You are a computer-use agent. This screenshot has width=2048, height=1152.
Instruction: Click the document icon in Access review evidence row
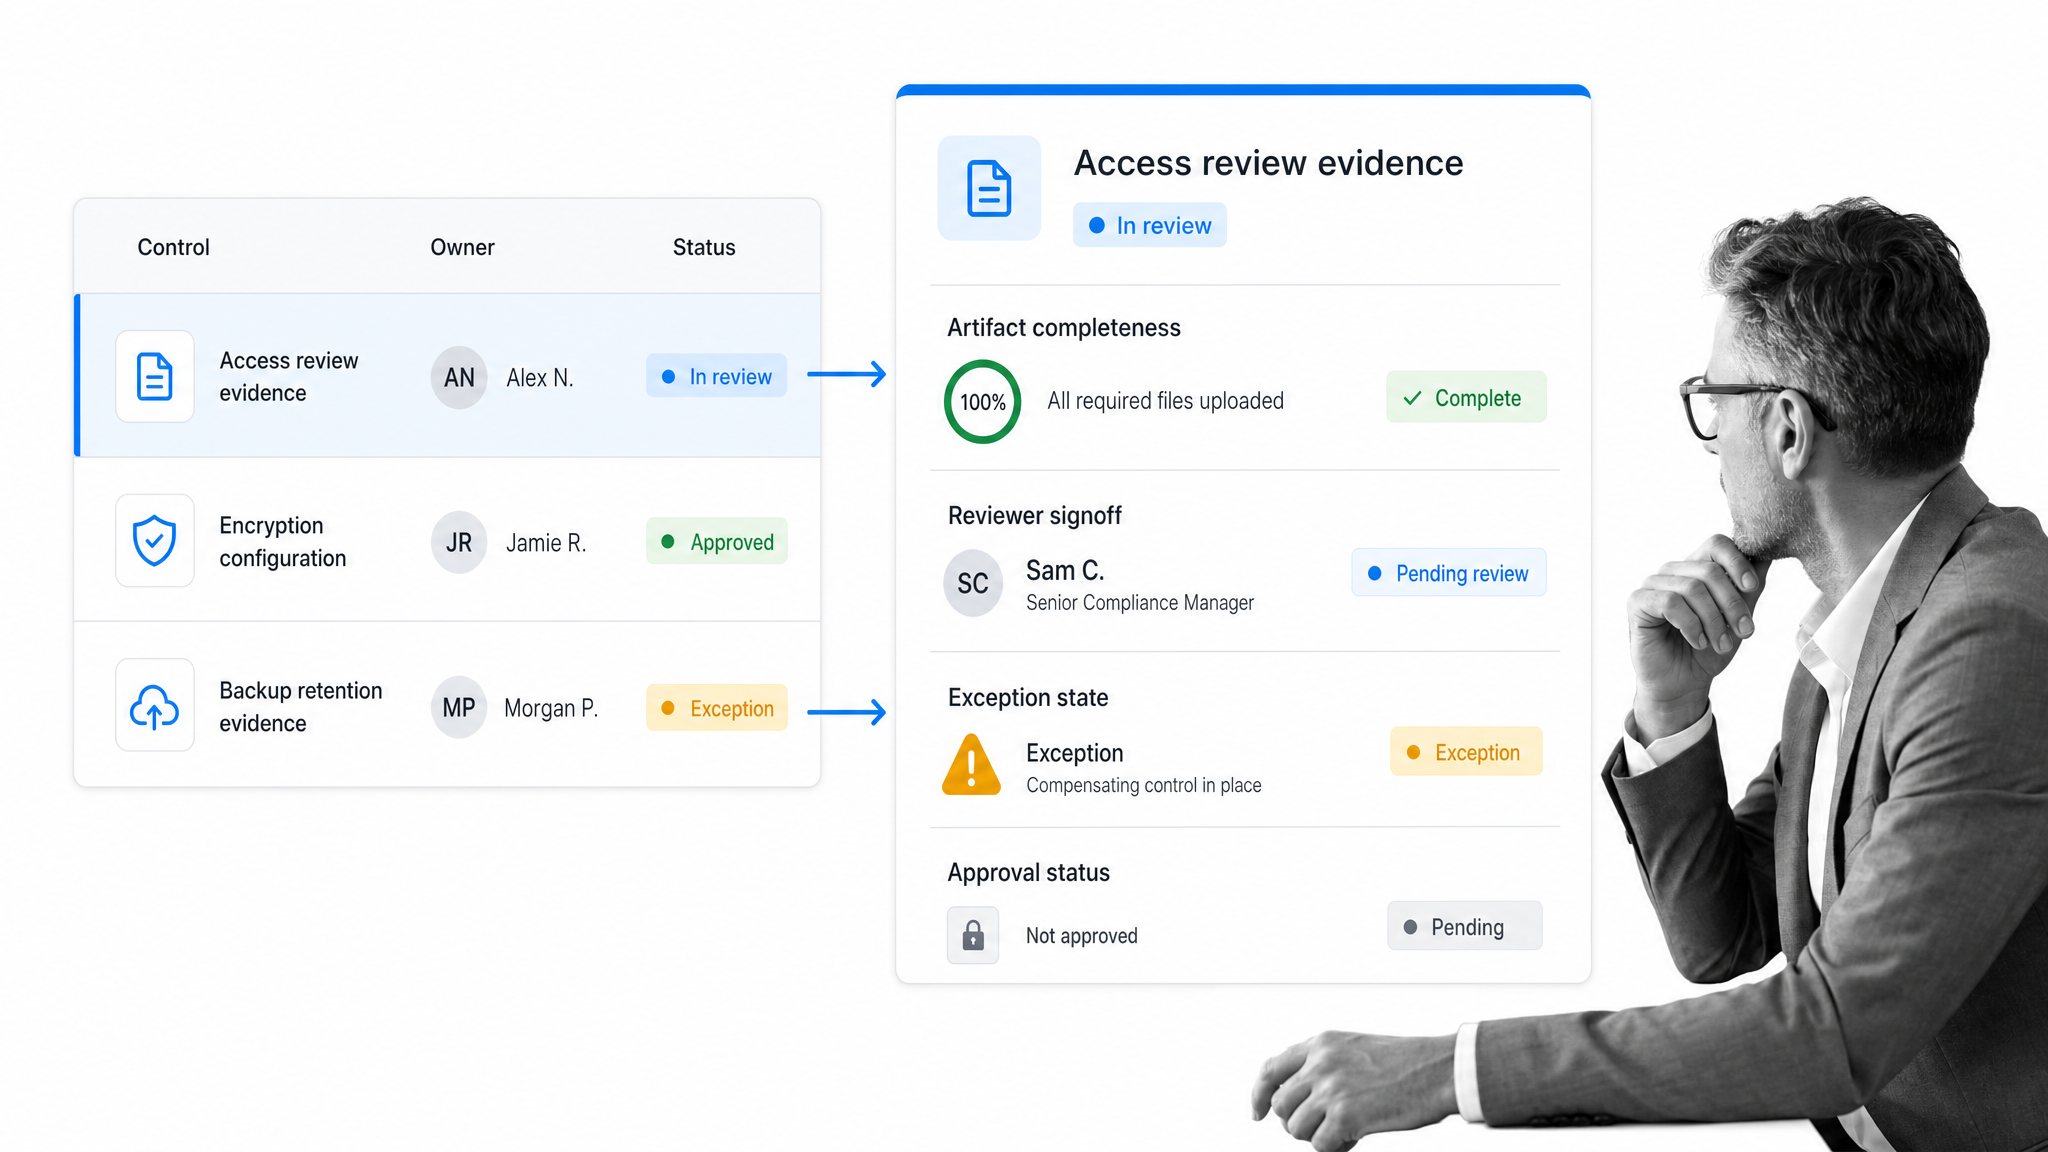[155, 377]
